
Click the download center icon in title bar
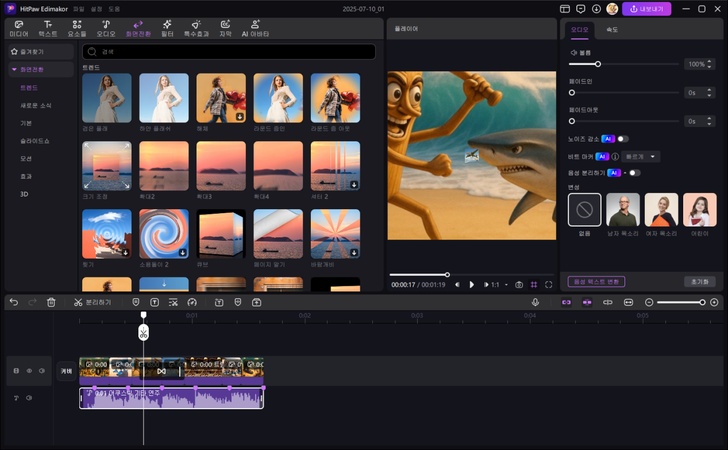(x=596, y=9)
